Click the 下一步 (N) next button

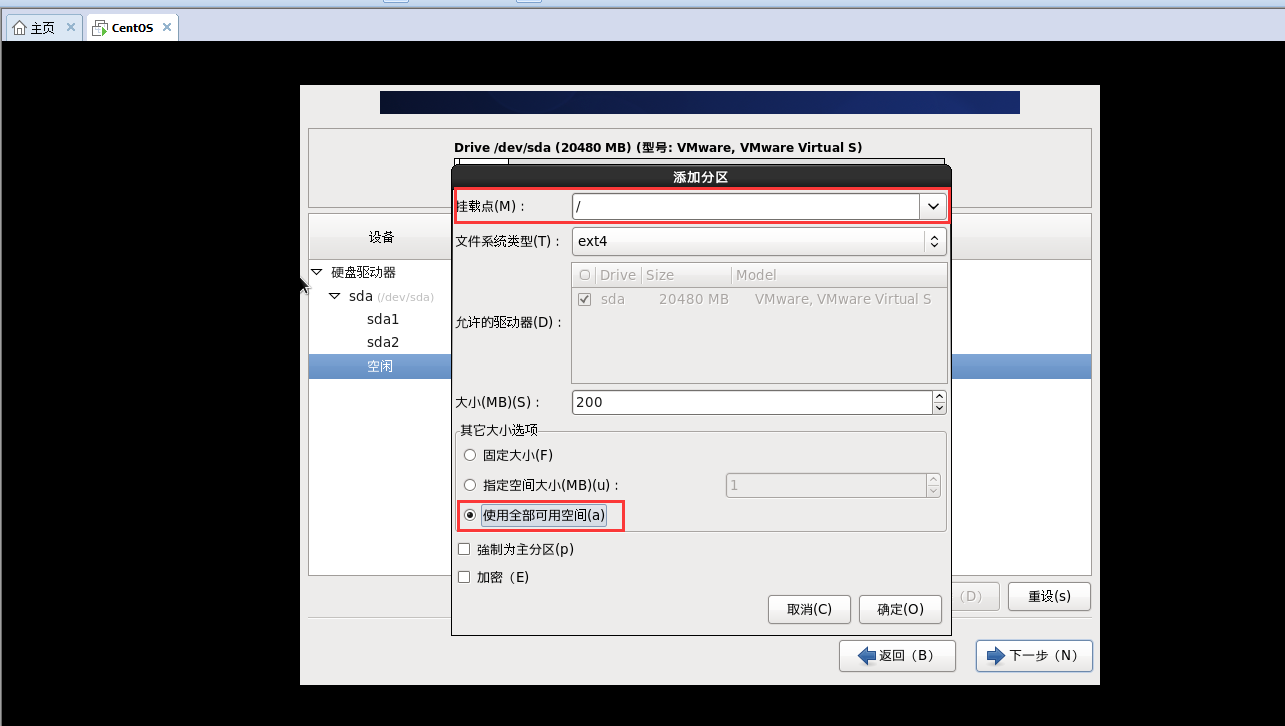coord(1034,656)
